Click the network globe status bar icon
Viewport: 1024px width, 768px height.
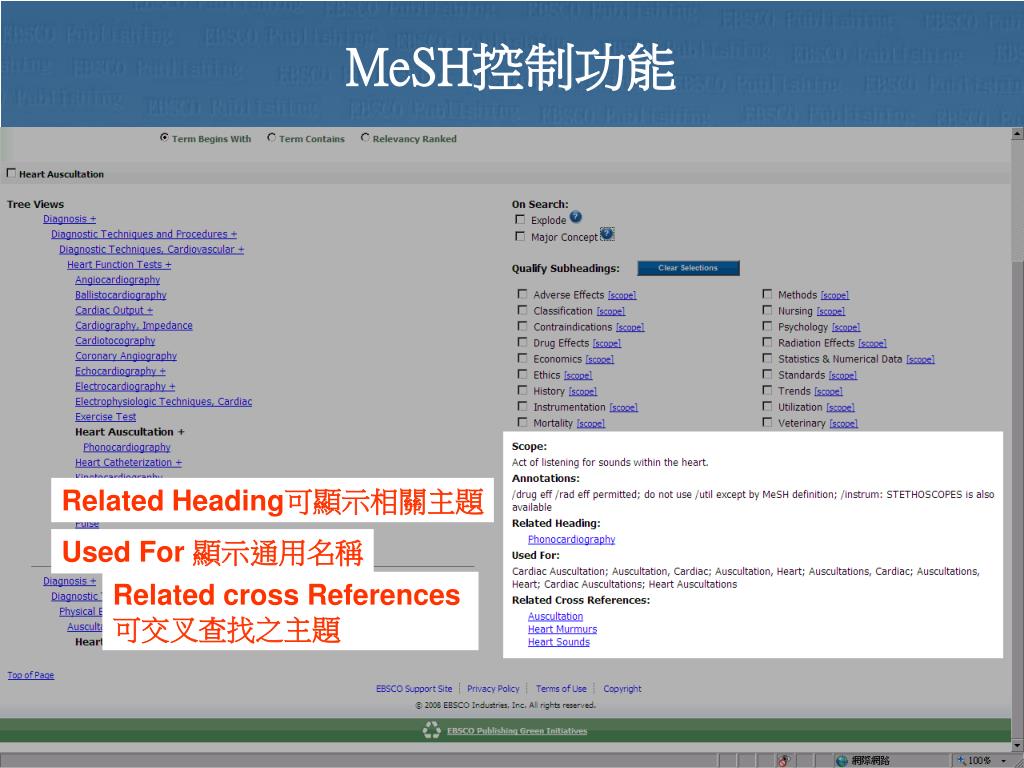click(x=842, y=761)
